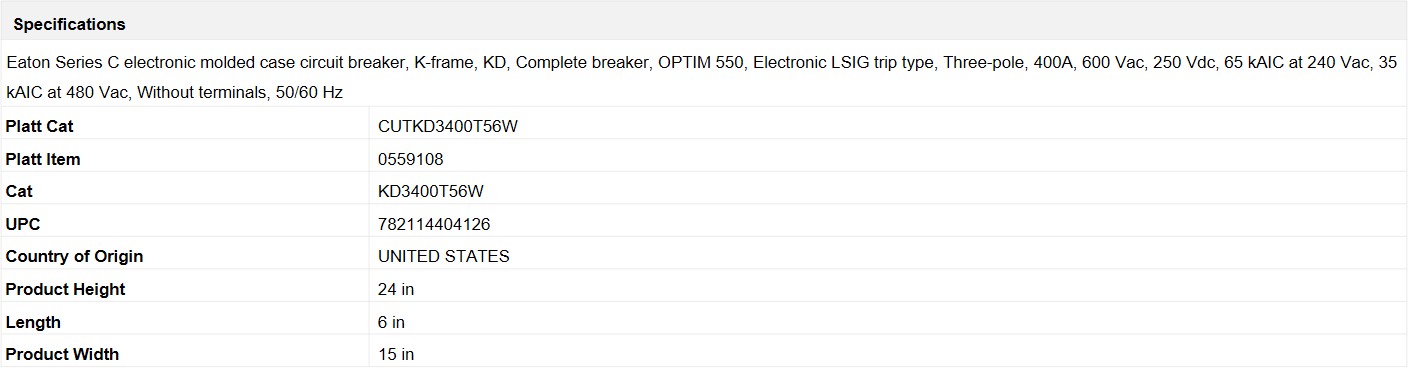Image resolution: width=1408 pixels, height=375 pixels.
Task: Click the Eaton Series C product description
Action: 702,77
